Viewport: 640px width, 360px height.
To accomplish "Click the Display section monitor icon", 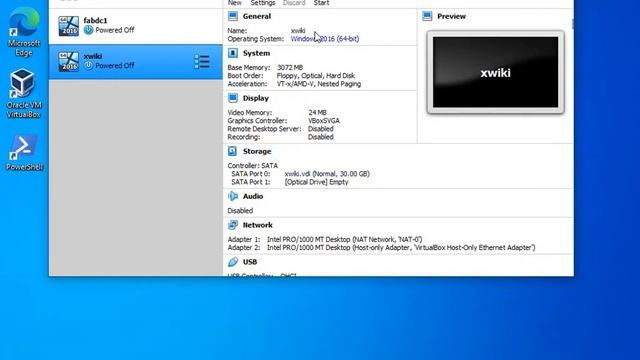I will (x=233, y=98).
